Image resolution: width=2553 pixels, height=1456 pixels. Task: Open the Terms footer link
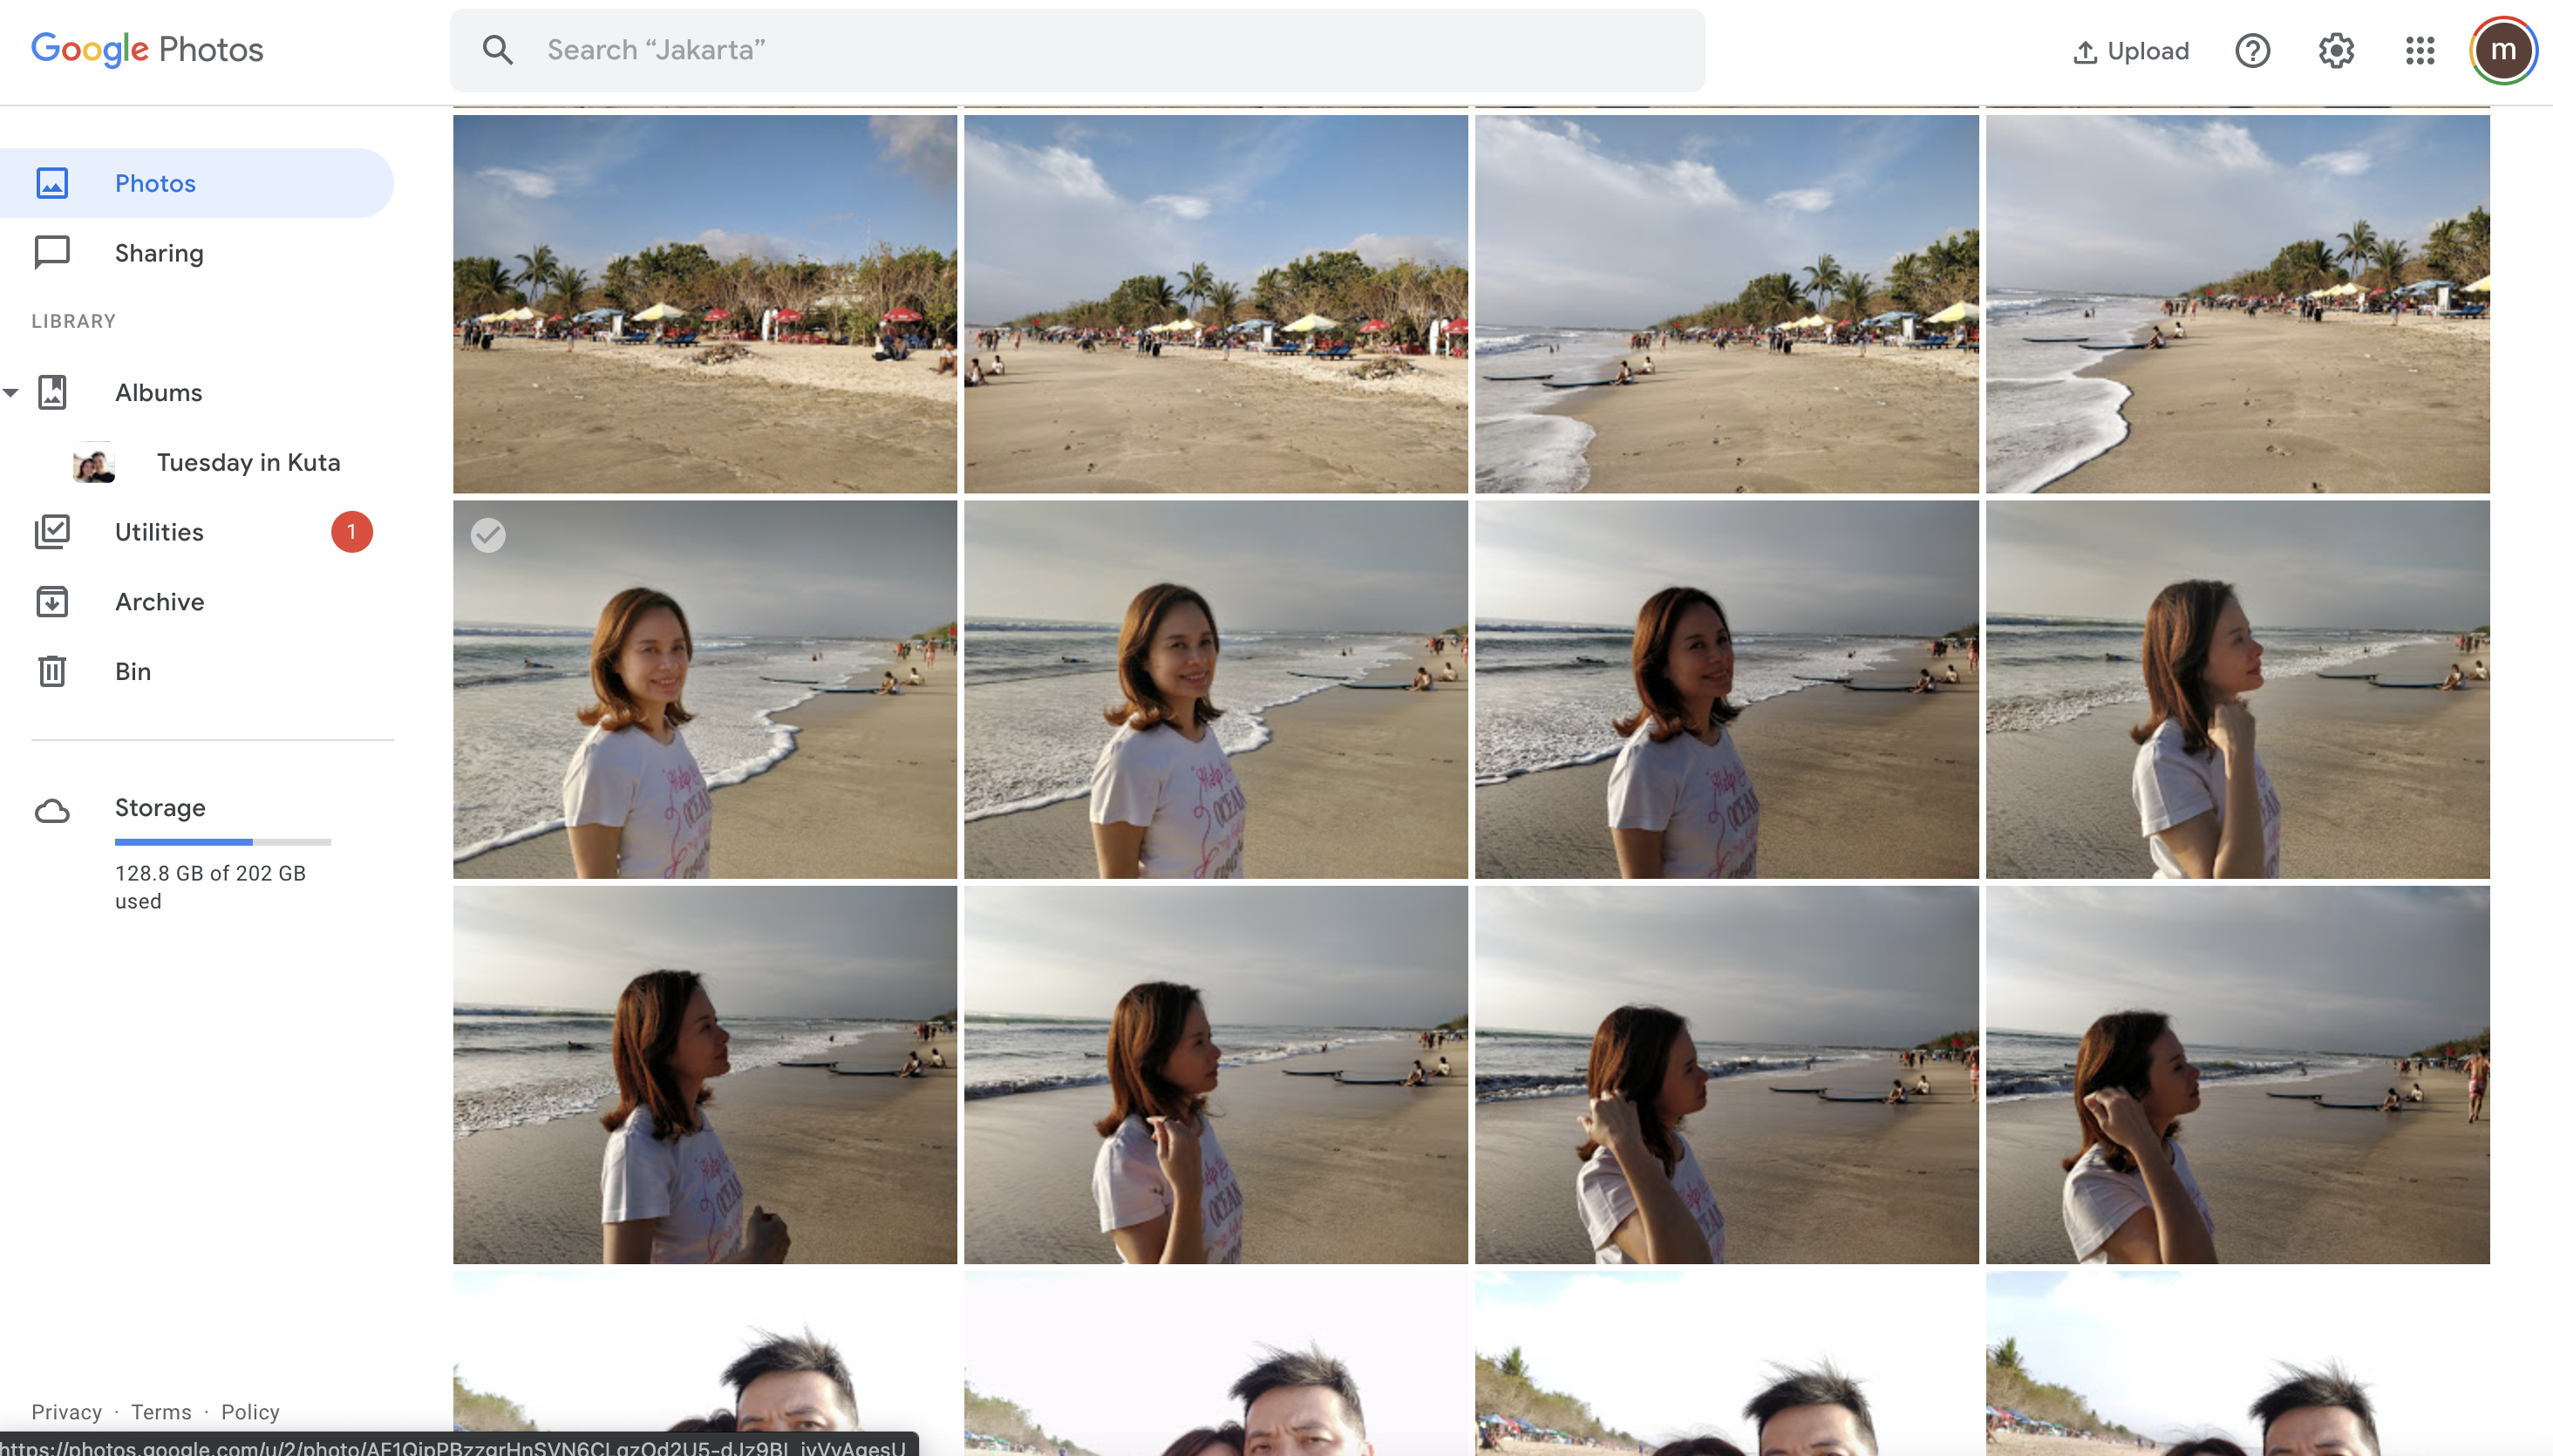pos(161,1412)
